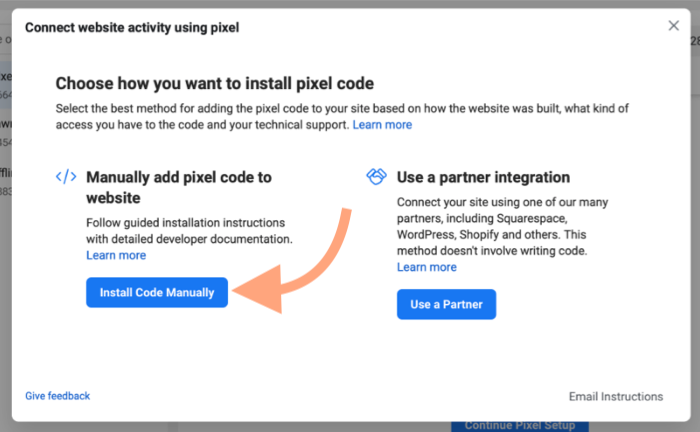Screen dimensions: 700x432
Task: Click the Give feedback link
Action: [x=58, y=396]
